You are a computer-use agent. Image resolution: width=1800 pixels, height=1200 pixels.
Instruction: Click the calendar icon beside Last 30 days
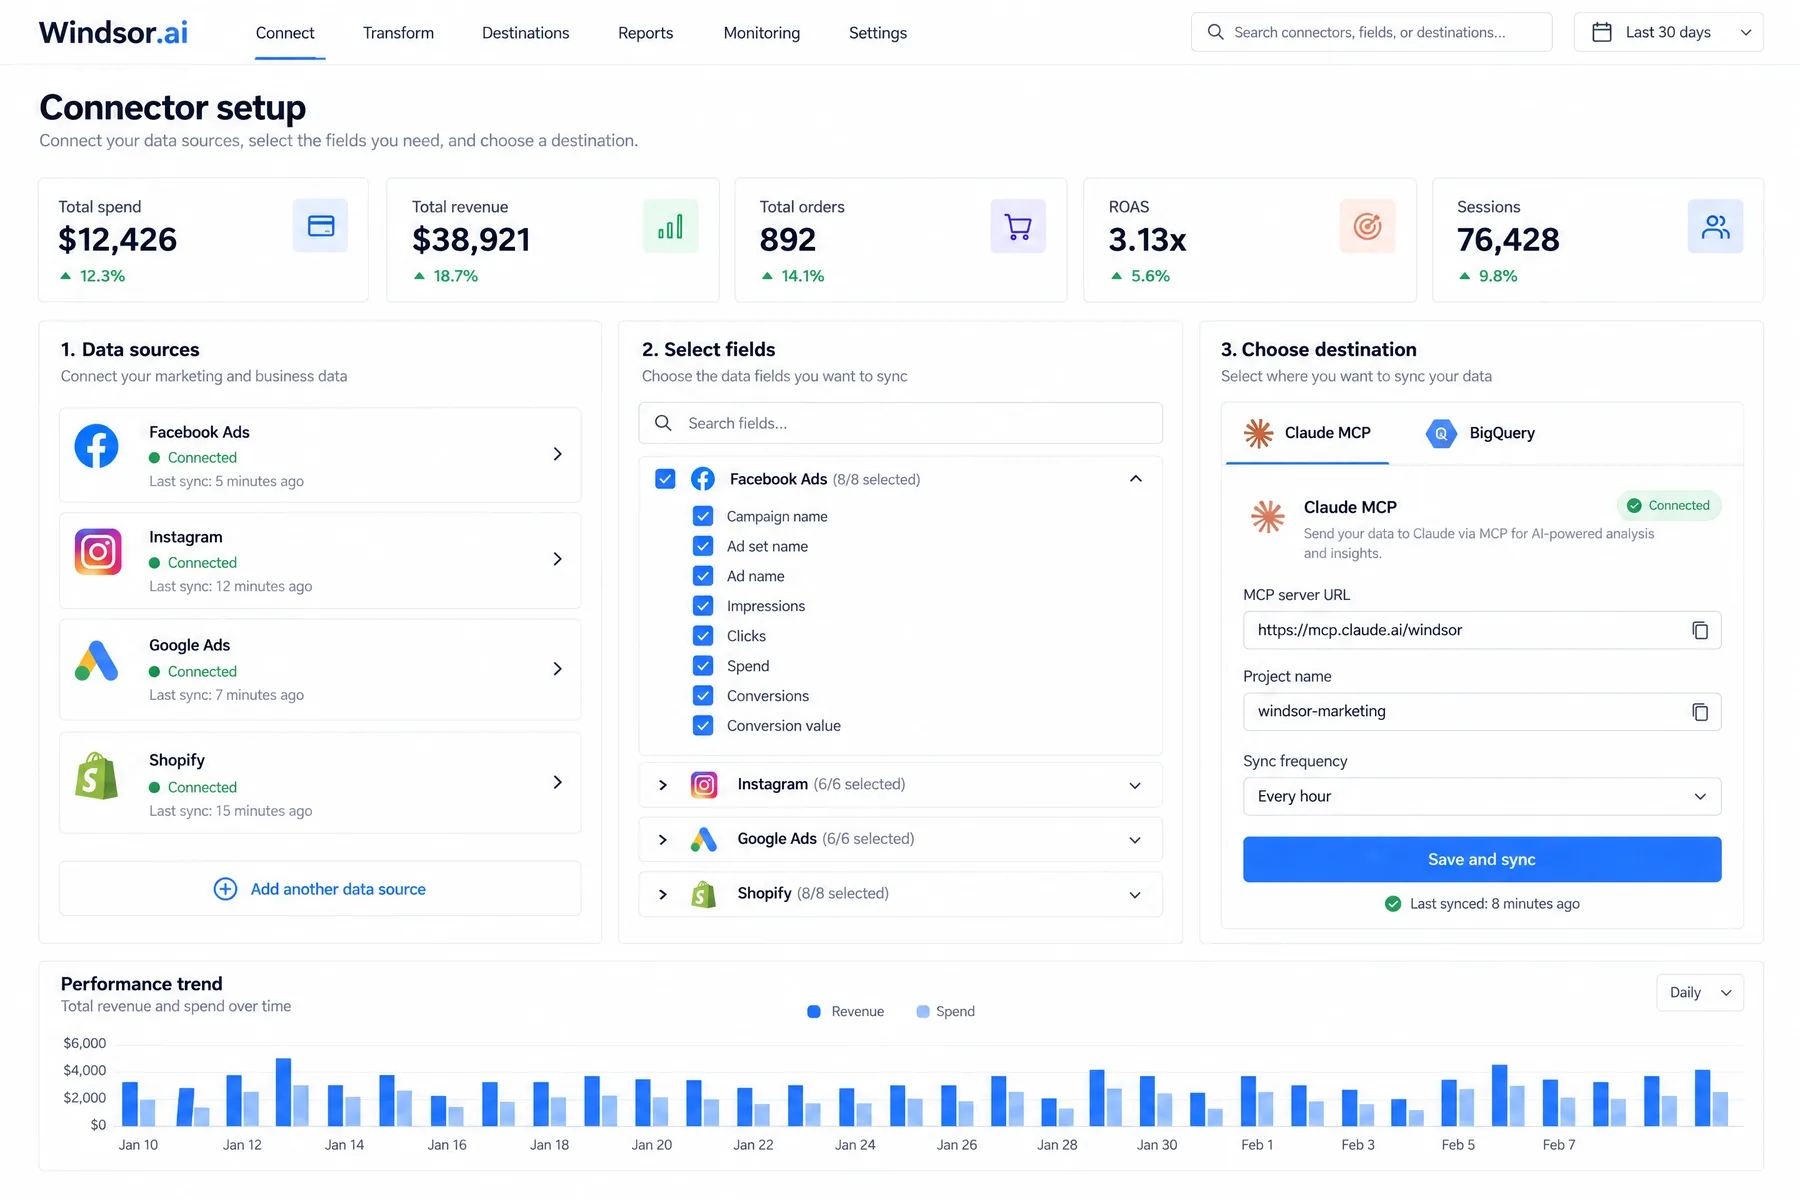pos(1601,32)
